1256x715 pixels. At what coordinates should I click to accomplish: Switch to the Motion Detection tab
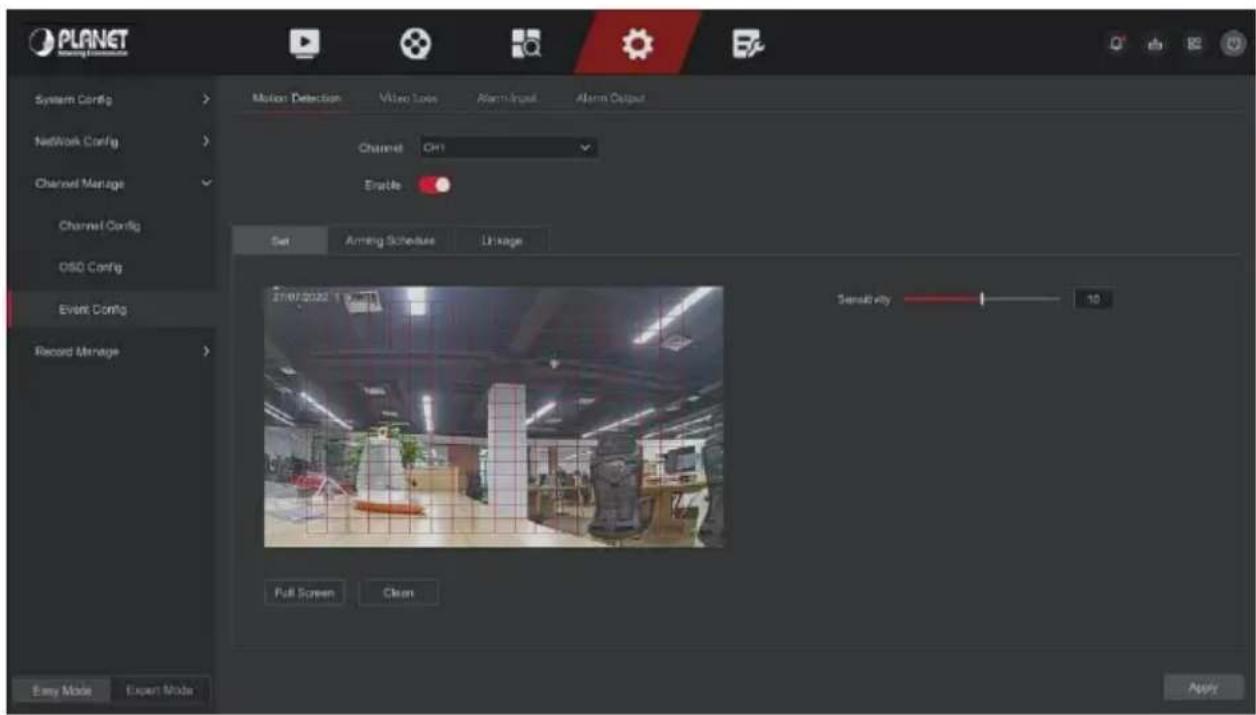coord(297,98)
